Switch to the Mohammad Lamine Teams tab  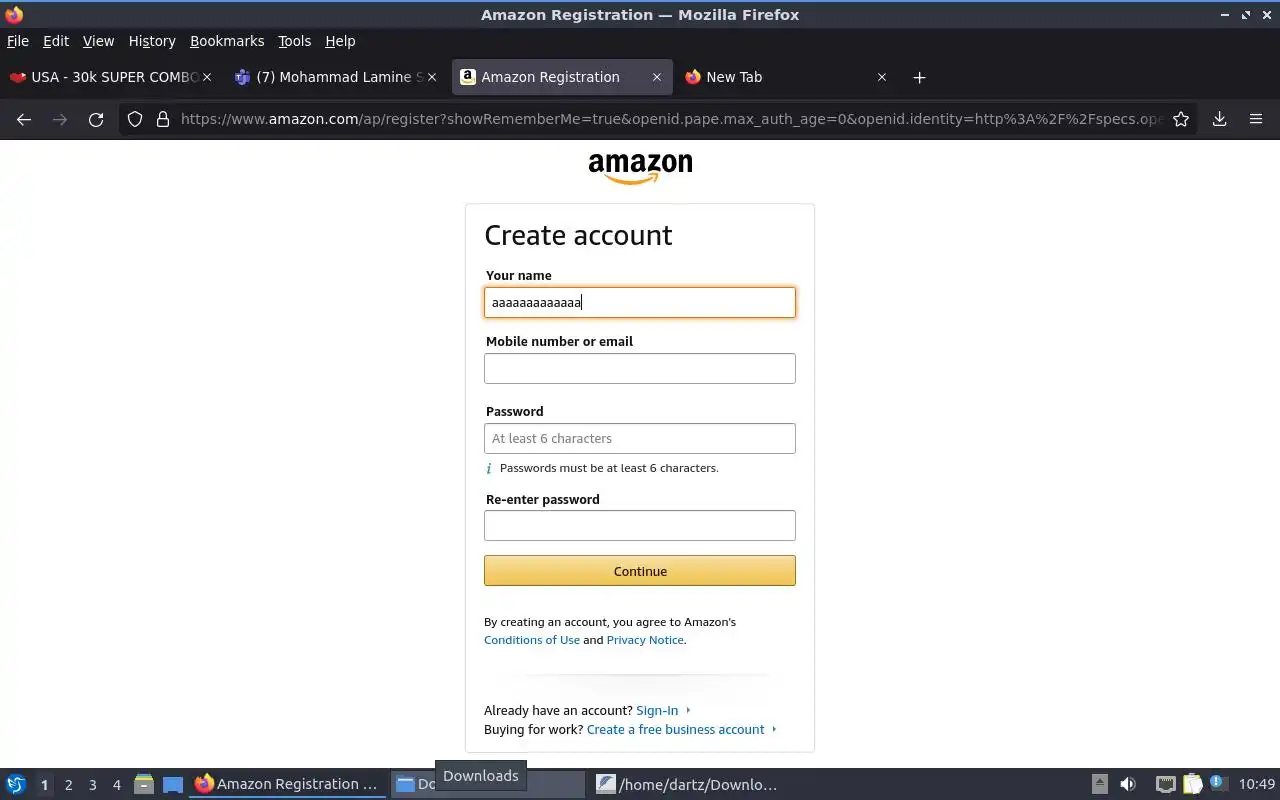[x=337, y=77]
